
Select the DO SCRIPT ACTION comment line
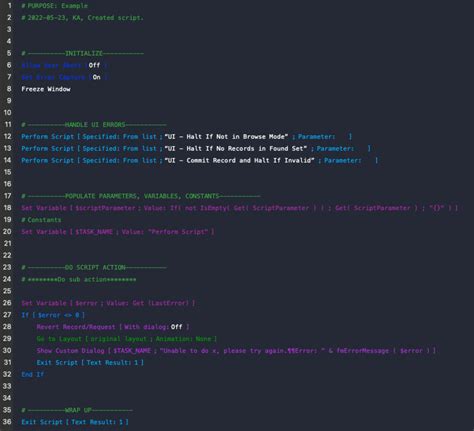(x=94, y=267)
